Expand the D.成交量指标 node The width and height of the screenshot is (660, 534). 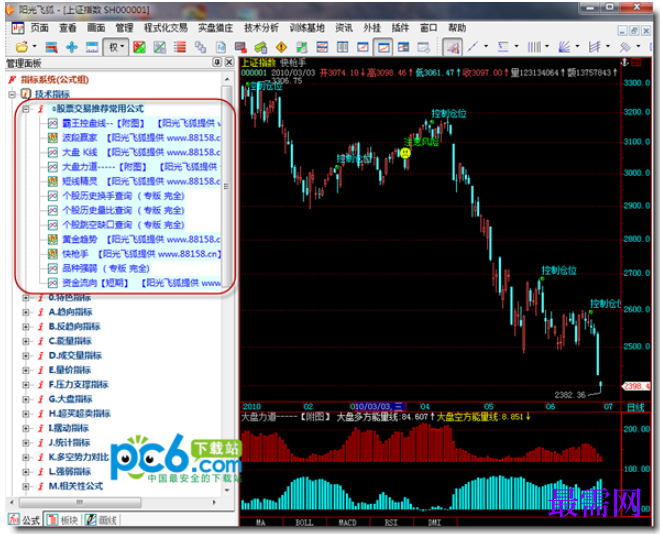26,356
